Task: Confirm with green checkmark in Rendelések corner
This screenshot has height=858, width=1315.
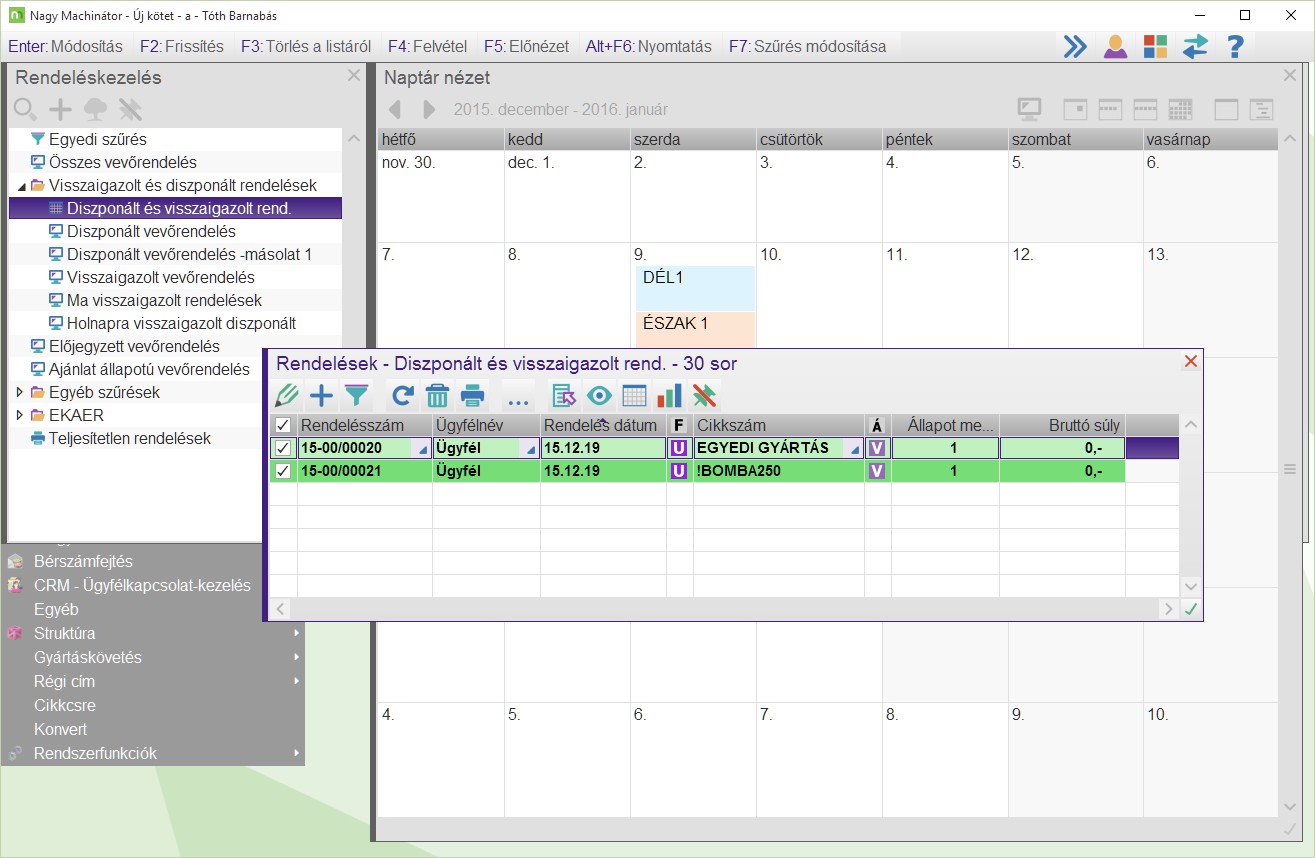Action: click(1190, 608)
